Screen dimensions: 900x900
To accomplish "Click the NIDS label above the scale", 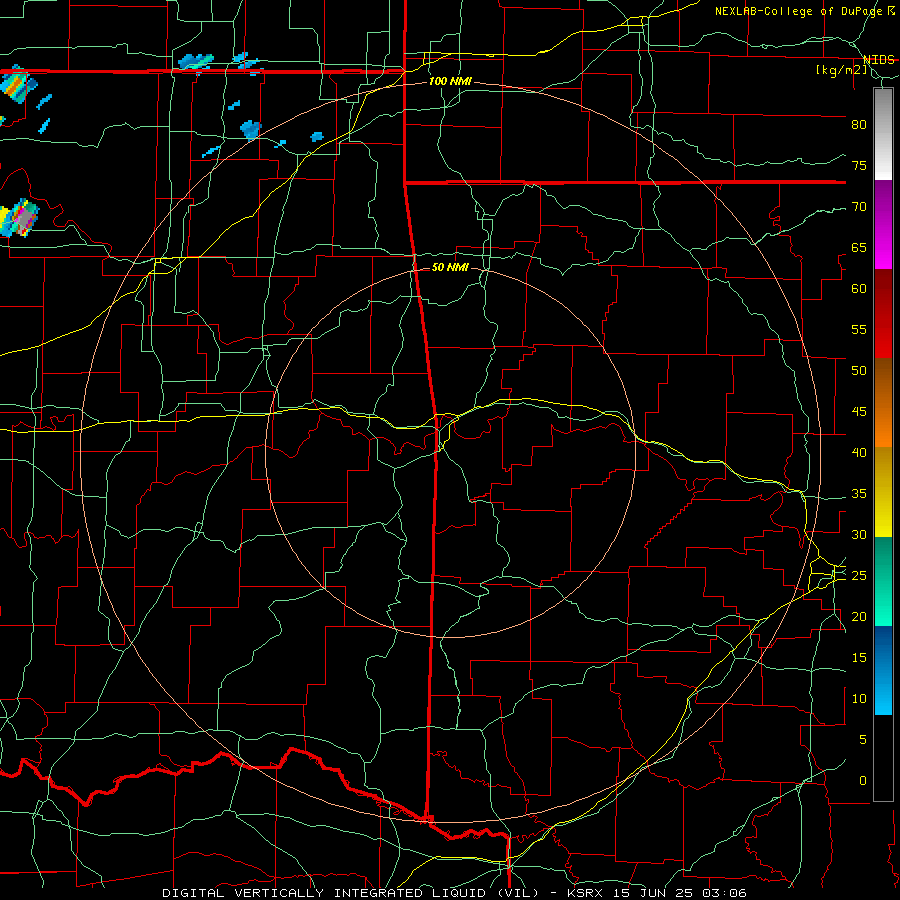I will [x=878, y=60].
